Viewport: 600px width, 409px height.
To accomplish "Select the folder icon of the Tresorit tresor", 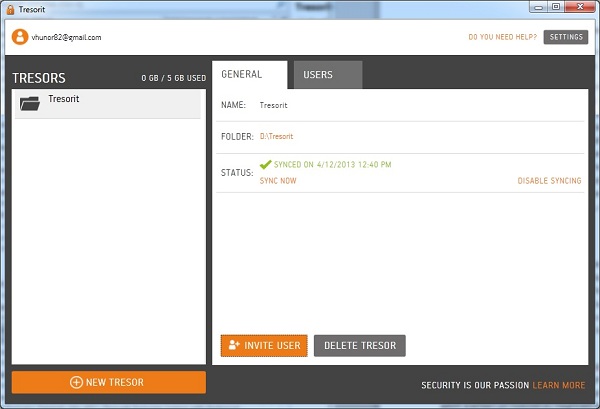I will pyautogui.click(x=30, y=102).
